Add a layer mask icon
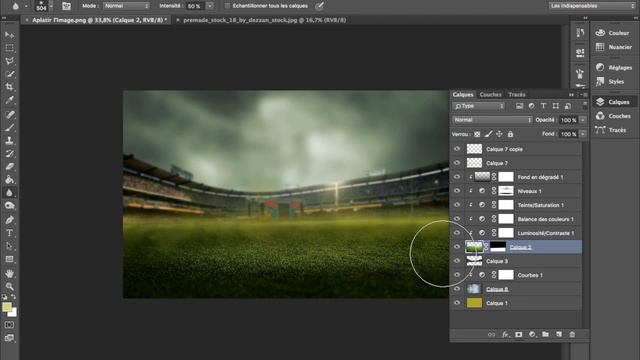Image resolution: width=640 pixels, height=360 pixels. point(518,334)
